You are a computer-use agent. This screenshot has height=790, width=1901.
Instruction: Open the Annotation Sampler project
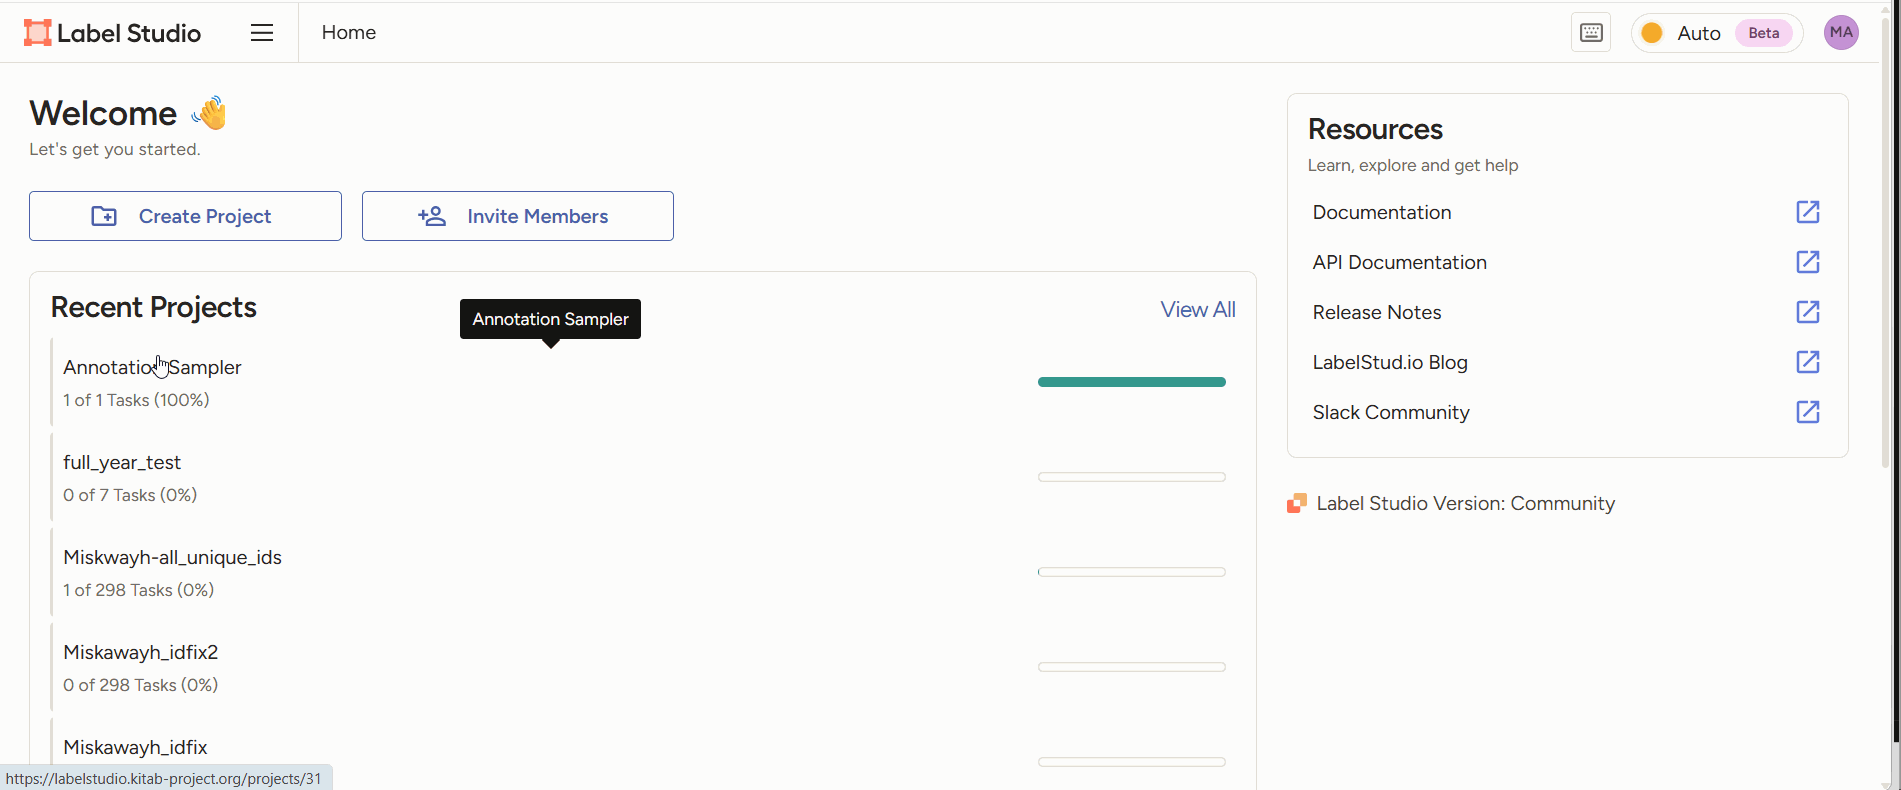coord(152,368)
